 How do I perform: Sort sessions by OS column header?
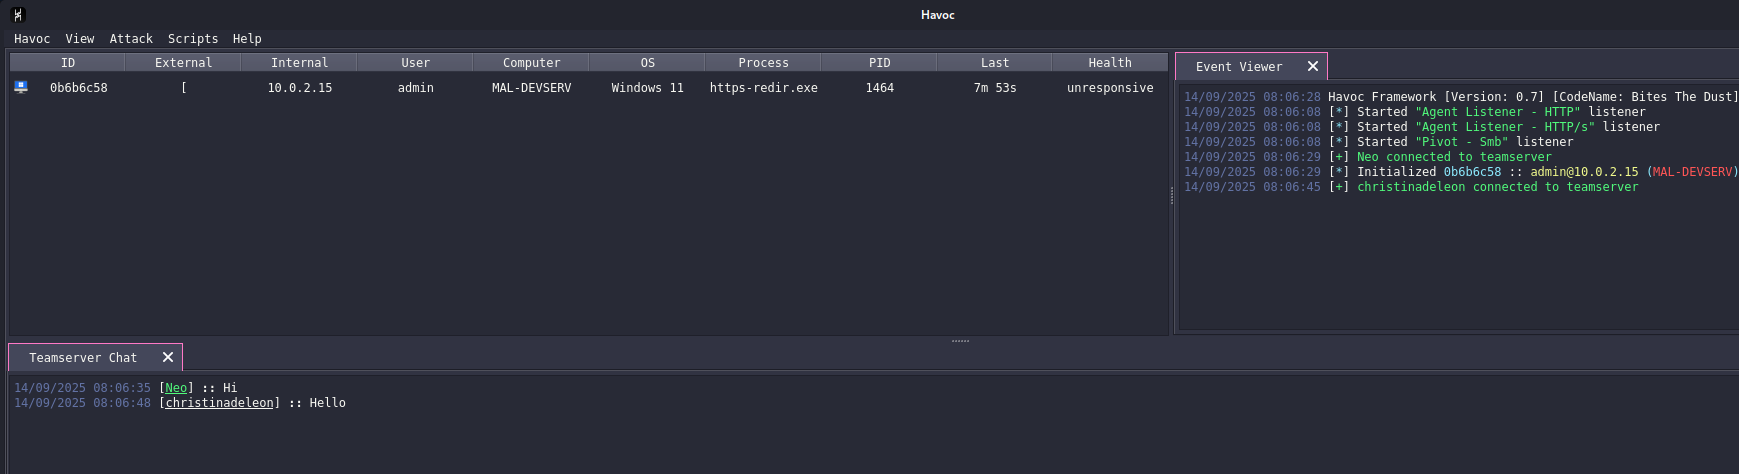pos(648,62)
